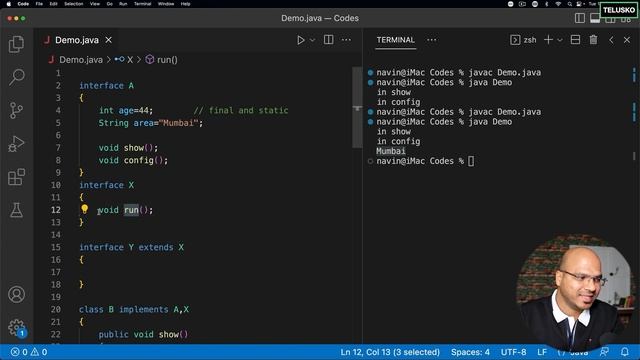Expand the new terminal launch profile dropdown
The image size is (640, 360).
click(560, 40)
